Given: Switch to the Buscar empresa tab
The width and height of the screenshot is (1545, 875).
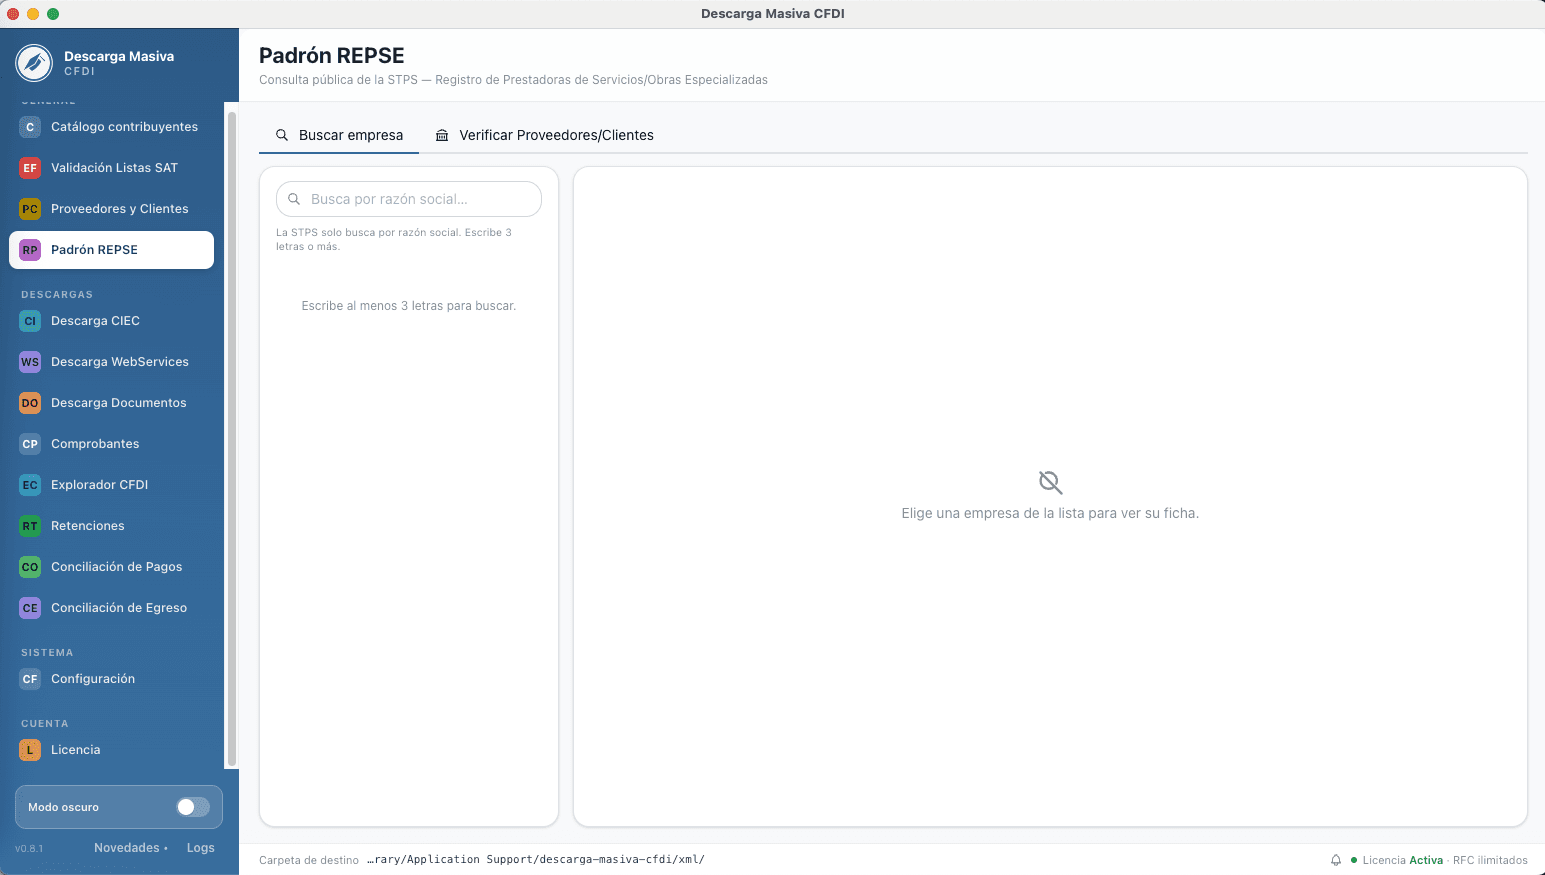Looking at the screenshot, I should click(x=339, y=135).
